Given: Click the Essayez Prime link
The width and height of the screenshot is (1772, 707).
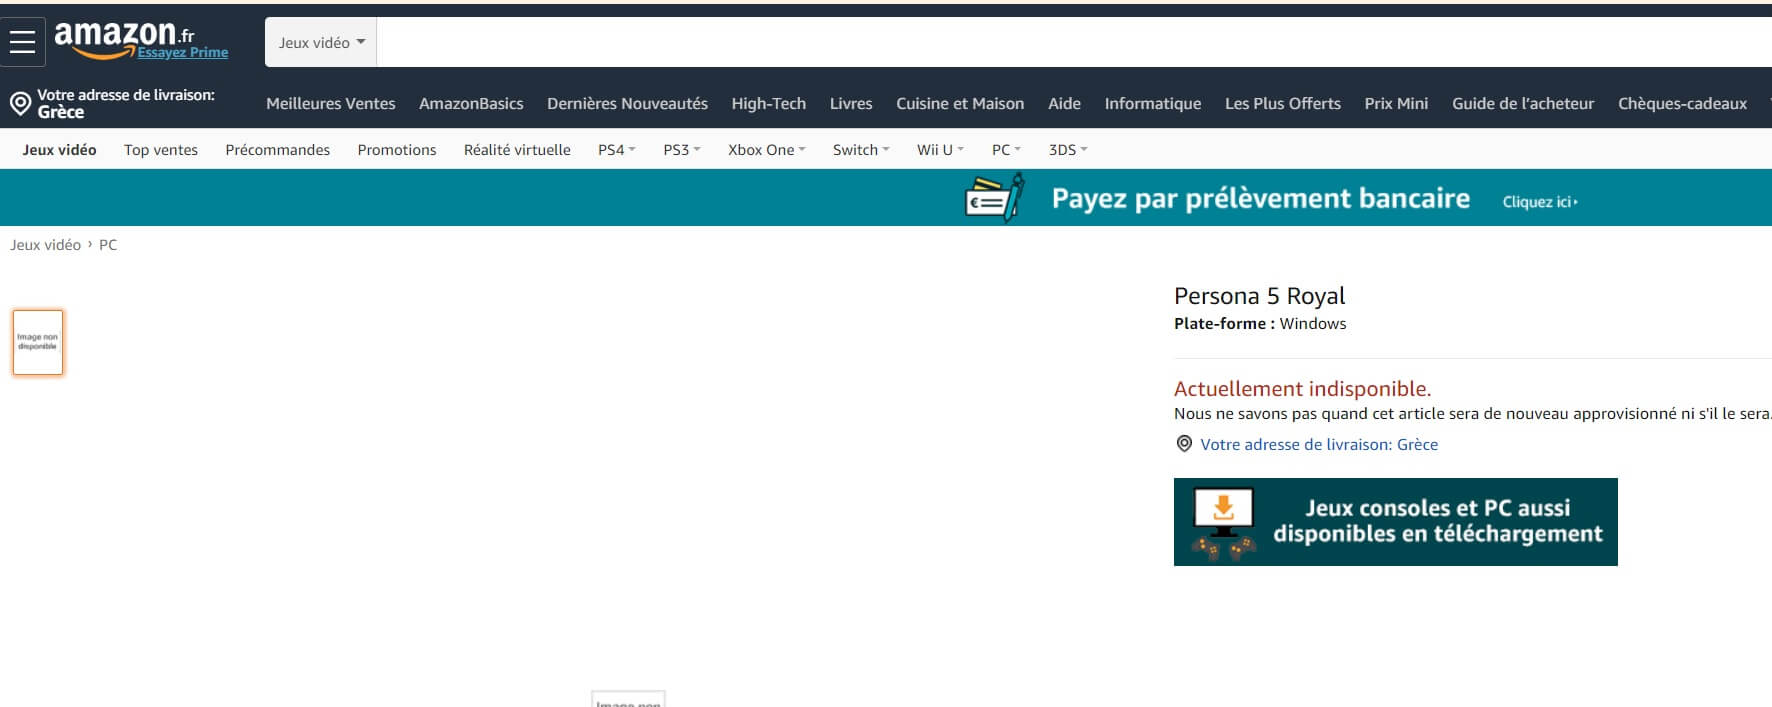Looking at the screenshot, I should [183, 53].
